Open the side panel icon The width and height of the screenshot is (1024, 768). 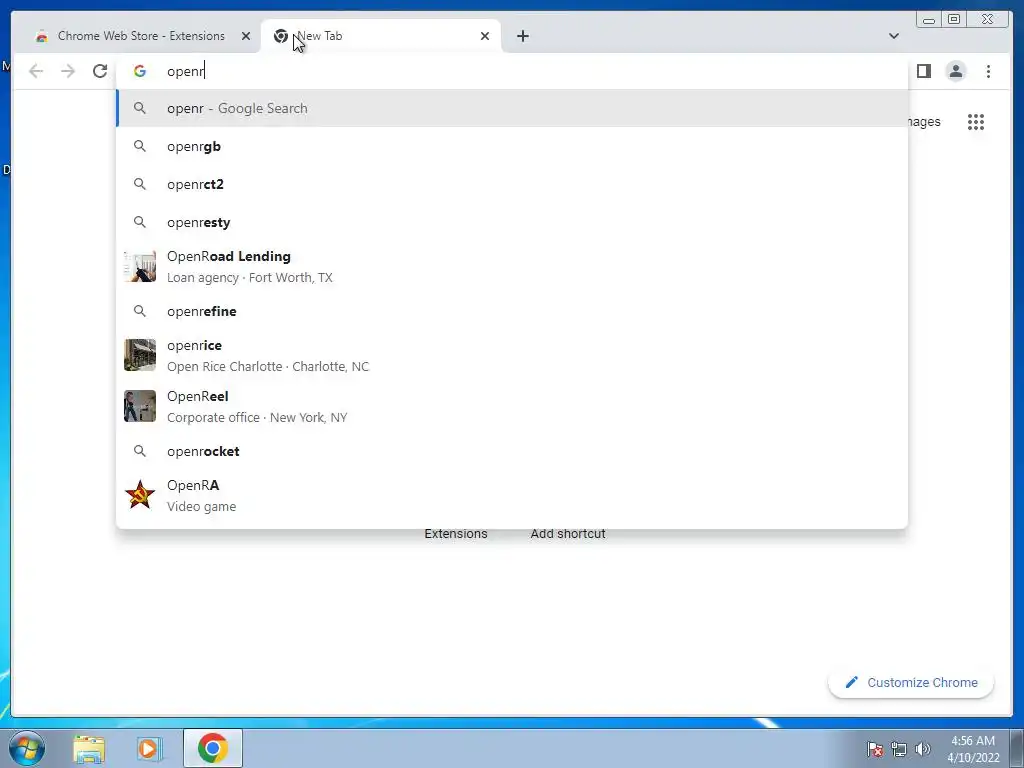923,71
